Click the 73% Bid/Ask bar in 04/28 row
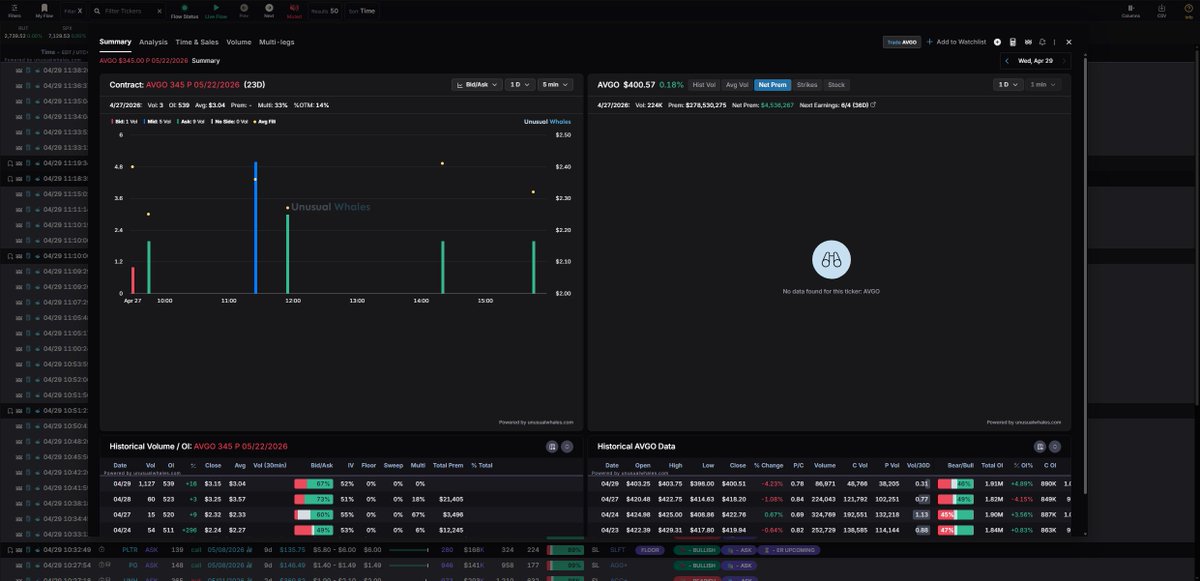1200x581 pixels. pos(313,498)
